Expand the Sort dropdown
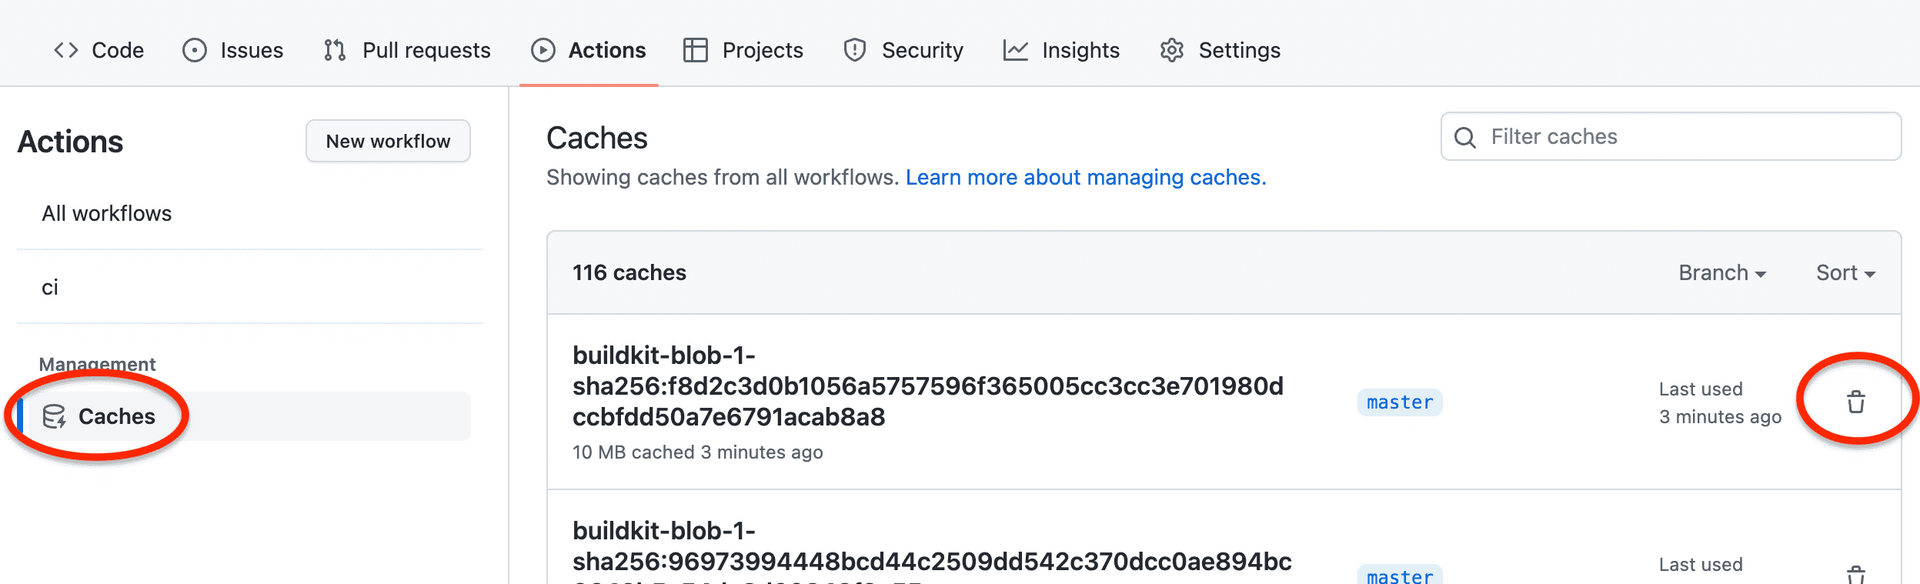 [1845, 273]
